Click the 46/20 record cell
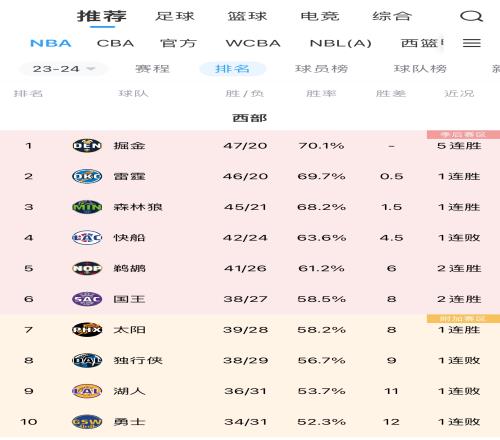This screenshot has height=440, width=500. pos(245,176)
